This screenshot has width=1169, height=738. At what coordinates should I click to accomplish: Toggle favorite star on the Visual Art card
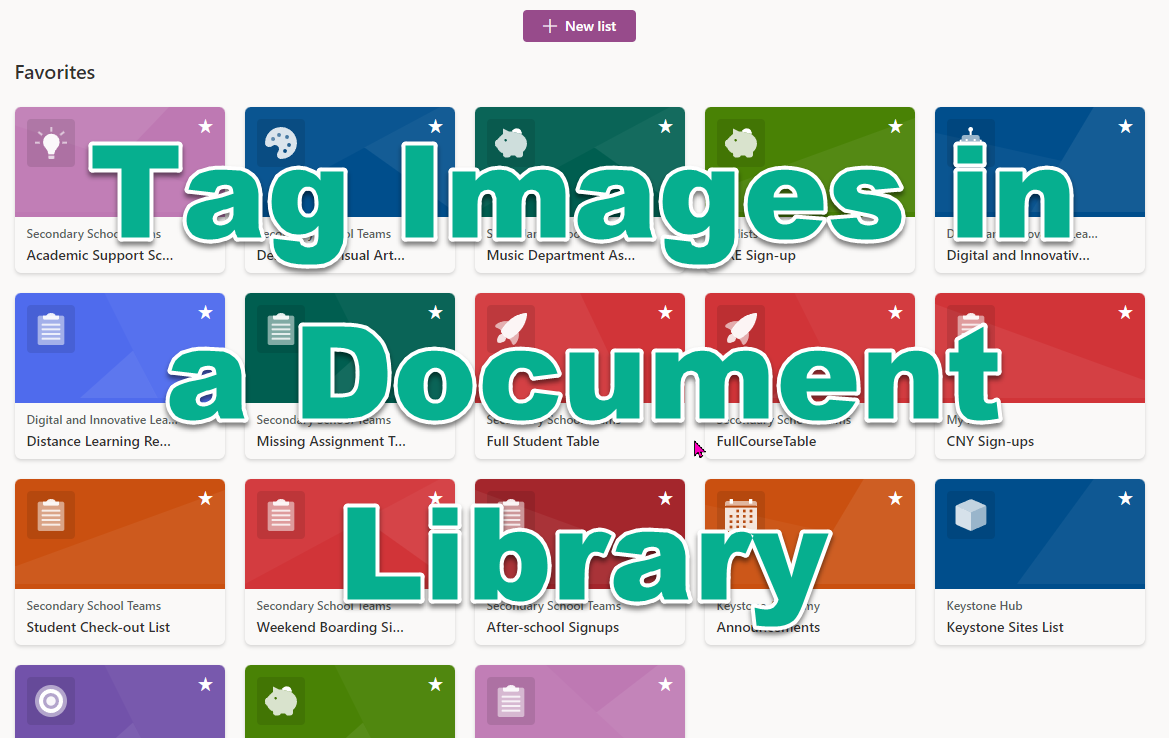coord(436,127)
